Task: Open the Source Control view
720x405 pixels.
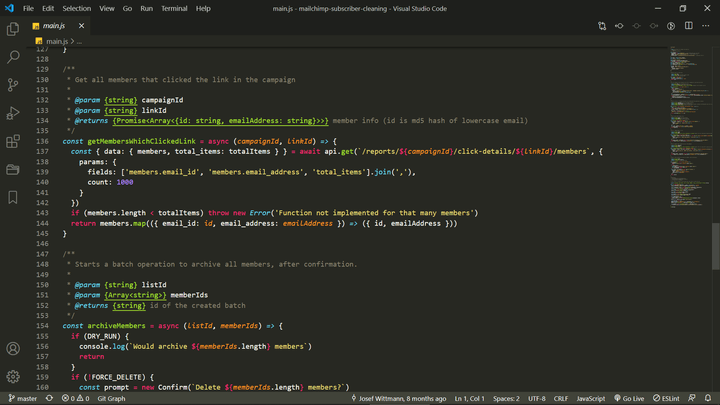Action: (13, 85)
